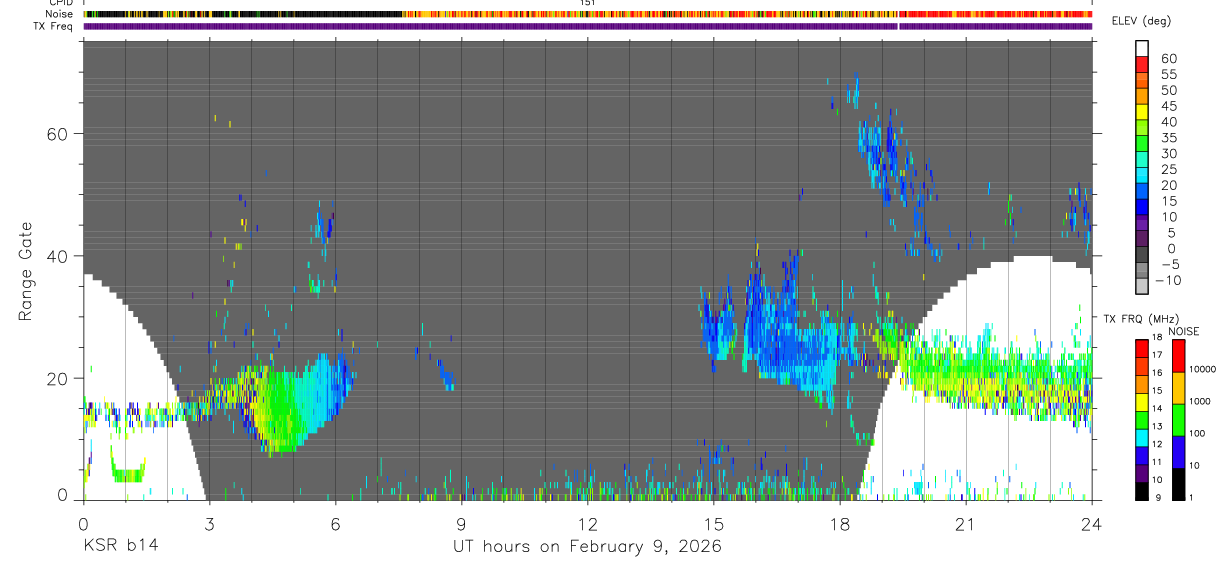Click the '60' tick label on the ELEV colorbar

1168,58
